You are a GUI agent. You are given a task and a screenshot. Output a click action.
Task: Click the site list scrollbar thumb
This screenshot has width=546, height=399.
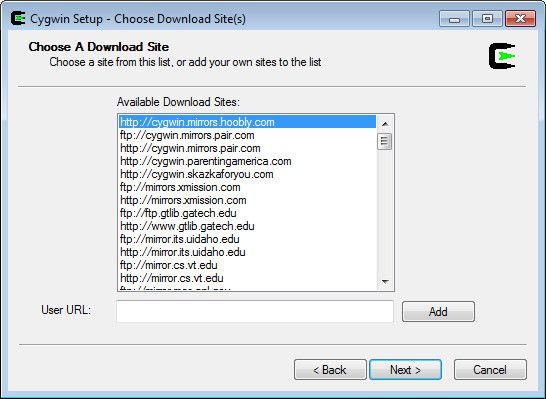click(x=385, y=141)
